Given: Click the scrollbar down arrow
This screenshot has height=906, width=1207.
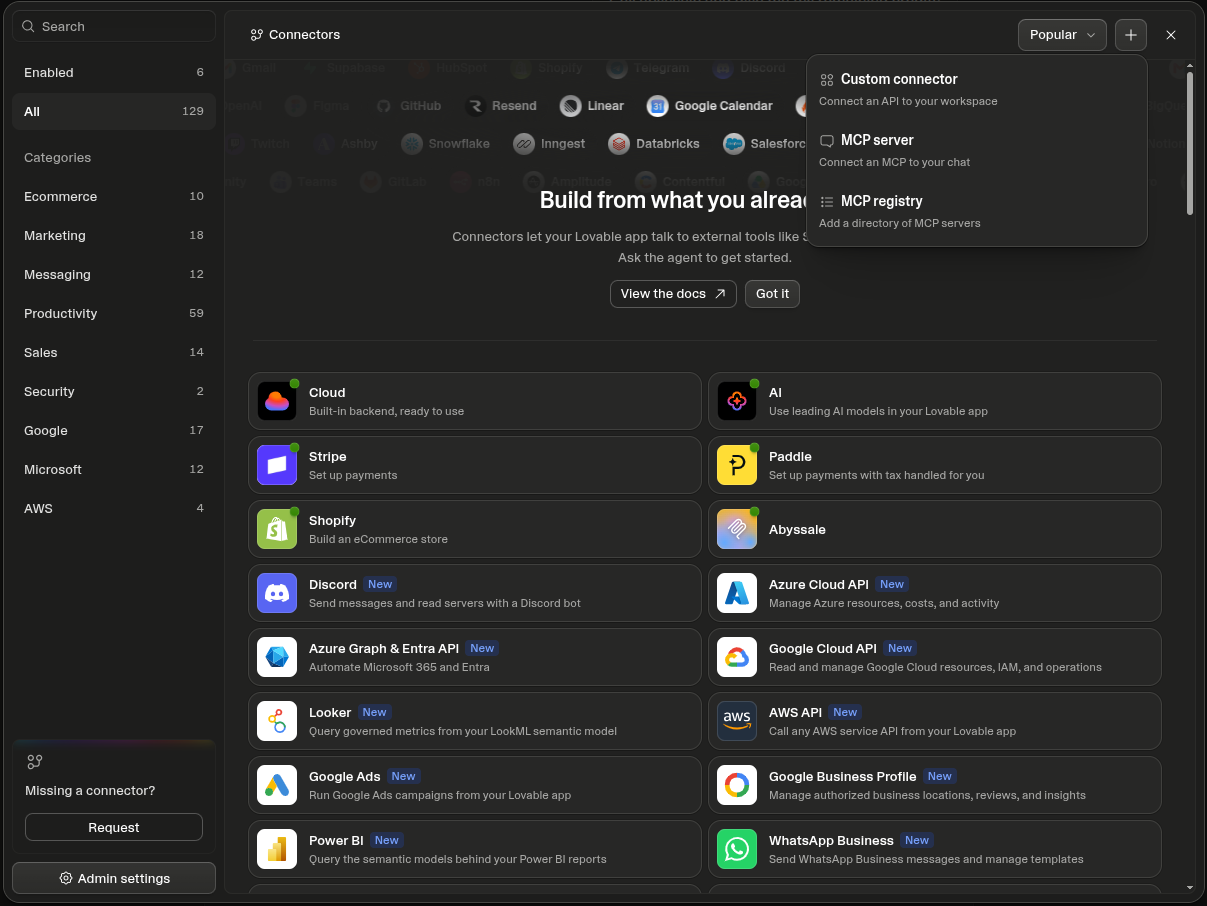Looking at the screenshot, I should (x=1190, y=887).
